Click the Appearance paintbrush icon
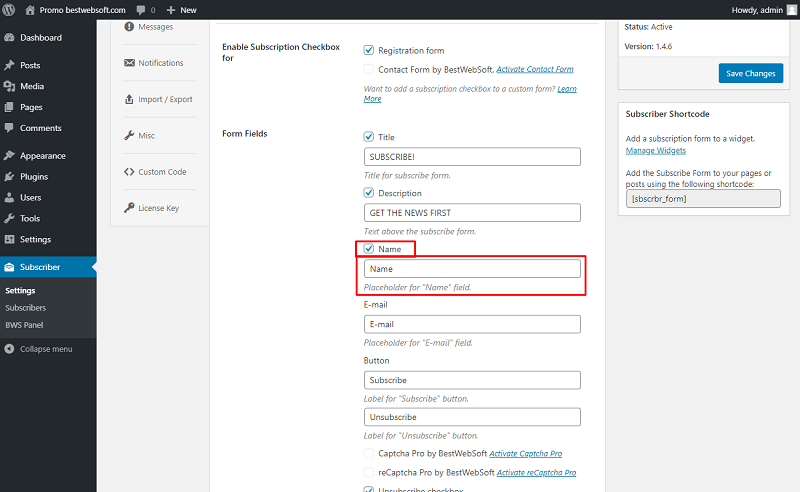Viewport: 800px width, 492px height. pos(9,155)
